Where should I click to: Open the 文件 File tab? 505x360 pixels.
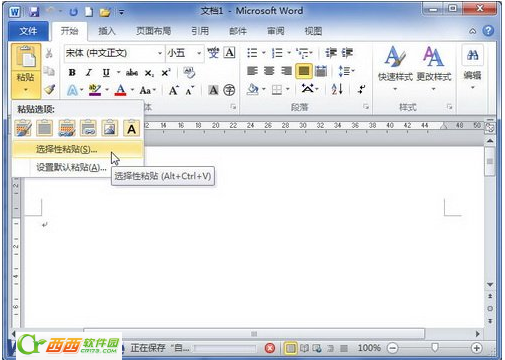point(28,31)
